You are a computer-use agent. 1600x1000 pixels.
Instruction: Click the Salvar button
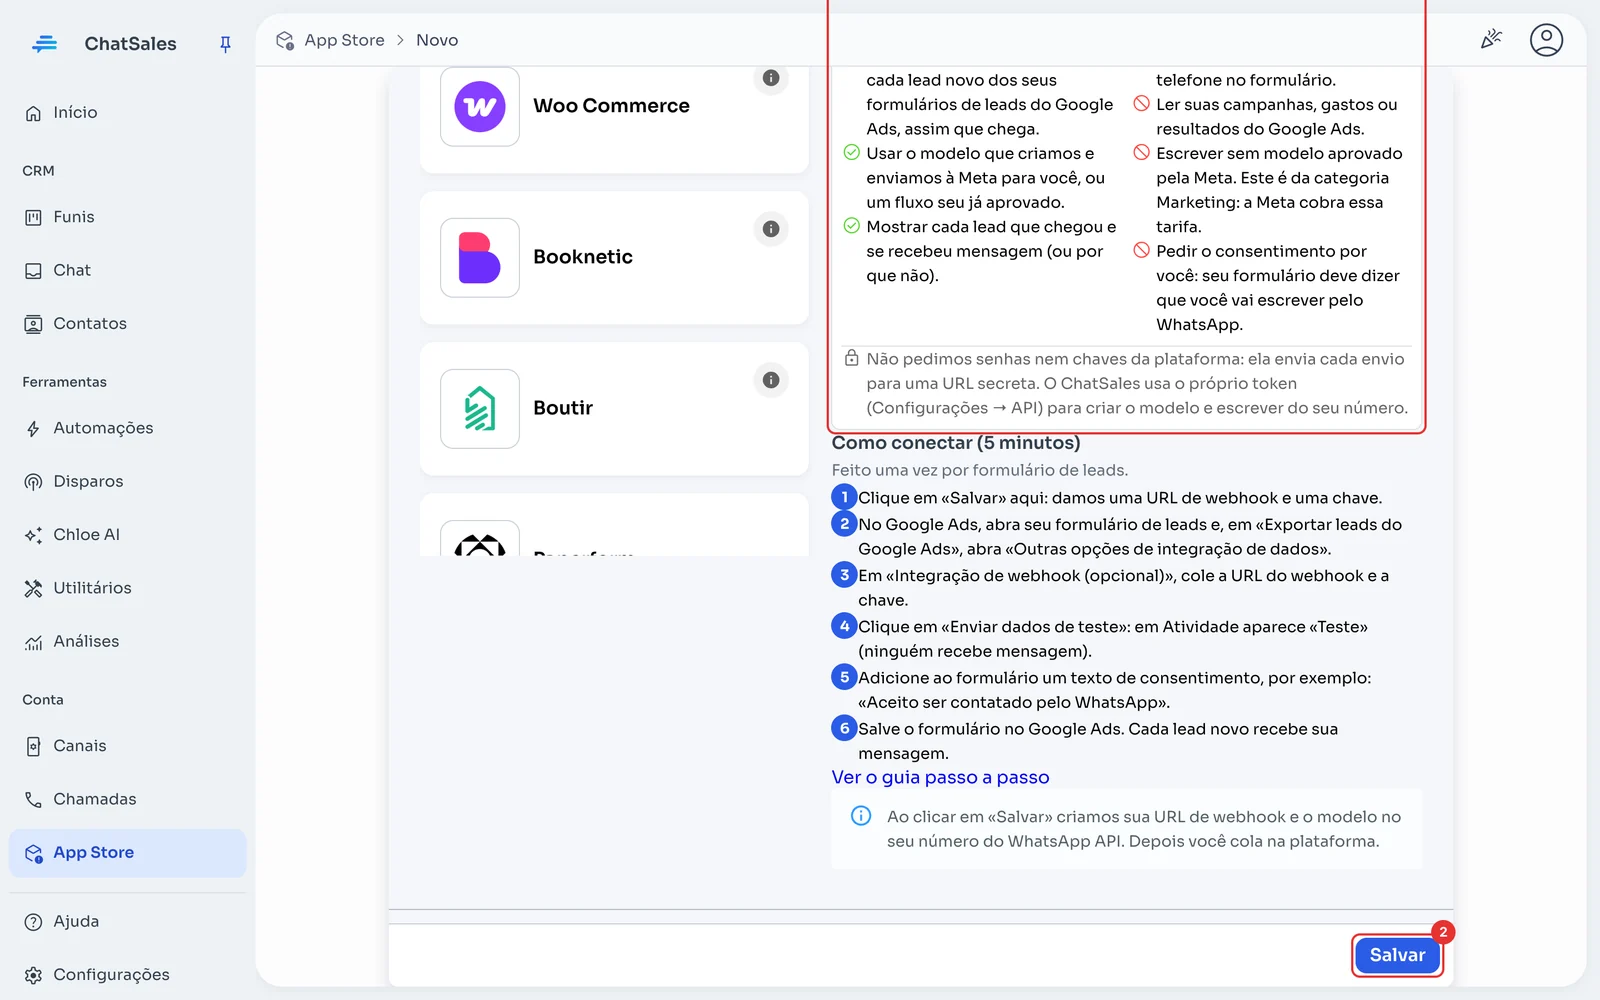click(x=1397, y=955)
